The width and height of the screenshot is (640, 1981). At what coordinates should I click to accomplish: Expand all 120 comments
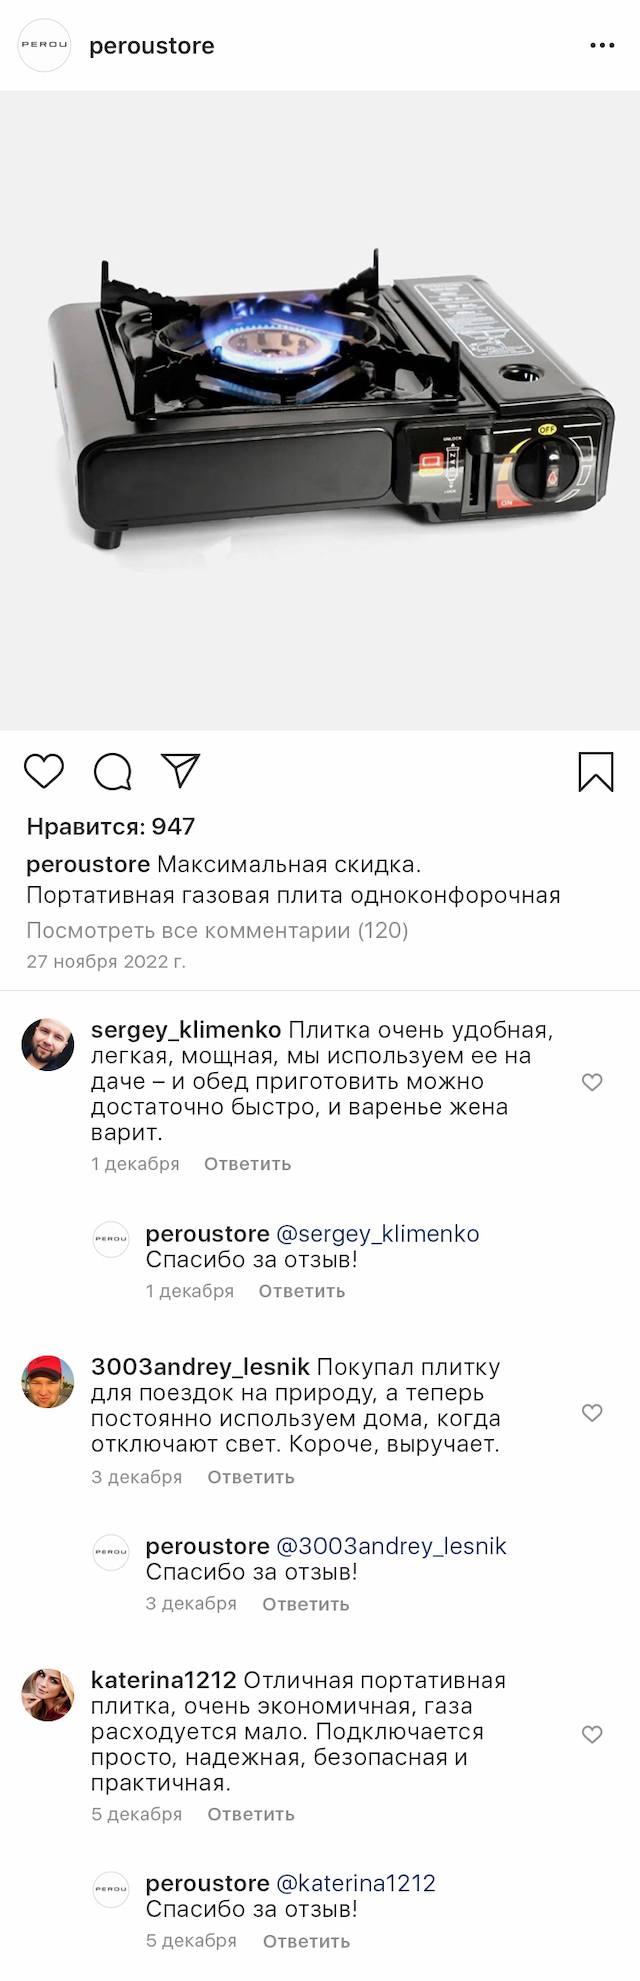tap(217, 931)
